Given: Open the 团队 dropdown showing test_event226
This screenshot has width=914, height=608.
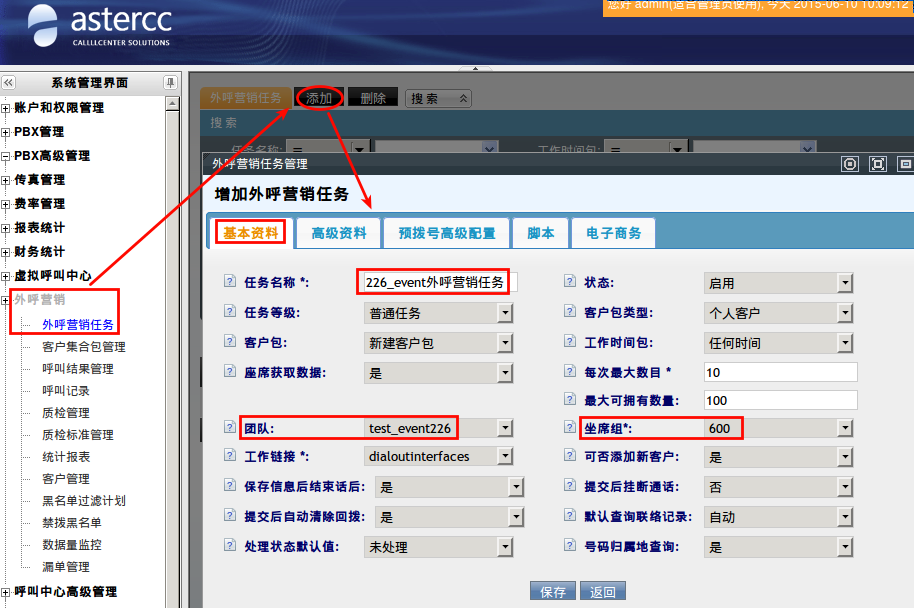Looking at the screenshot, I should [x=505, y=428].
